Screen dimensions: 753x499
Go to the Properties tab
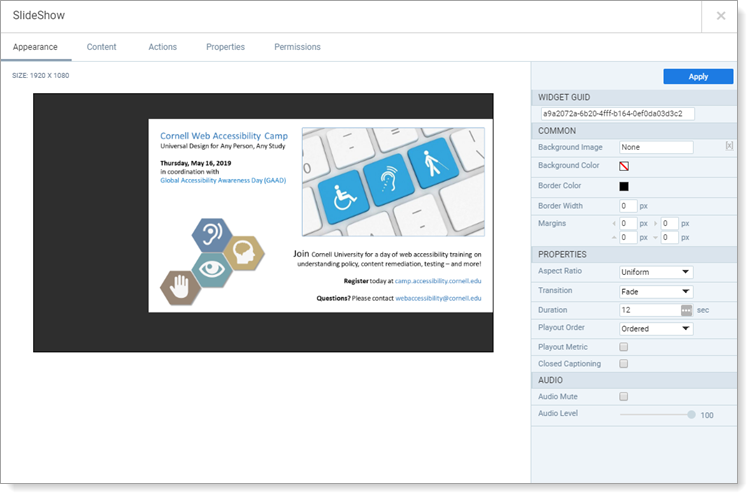click(225, 47)
